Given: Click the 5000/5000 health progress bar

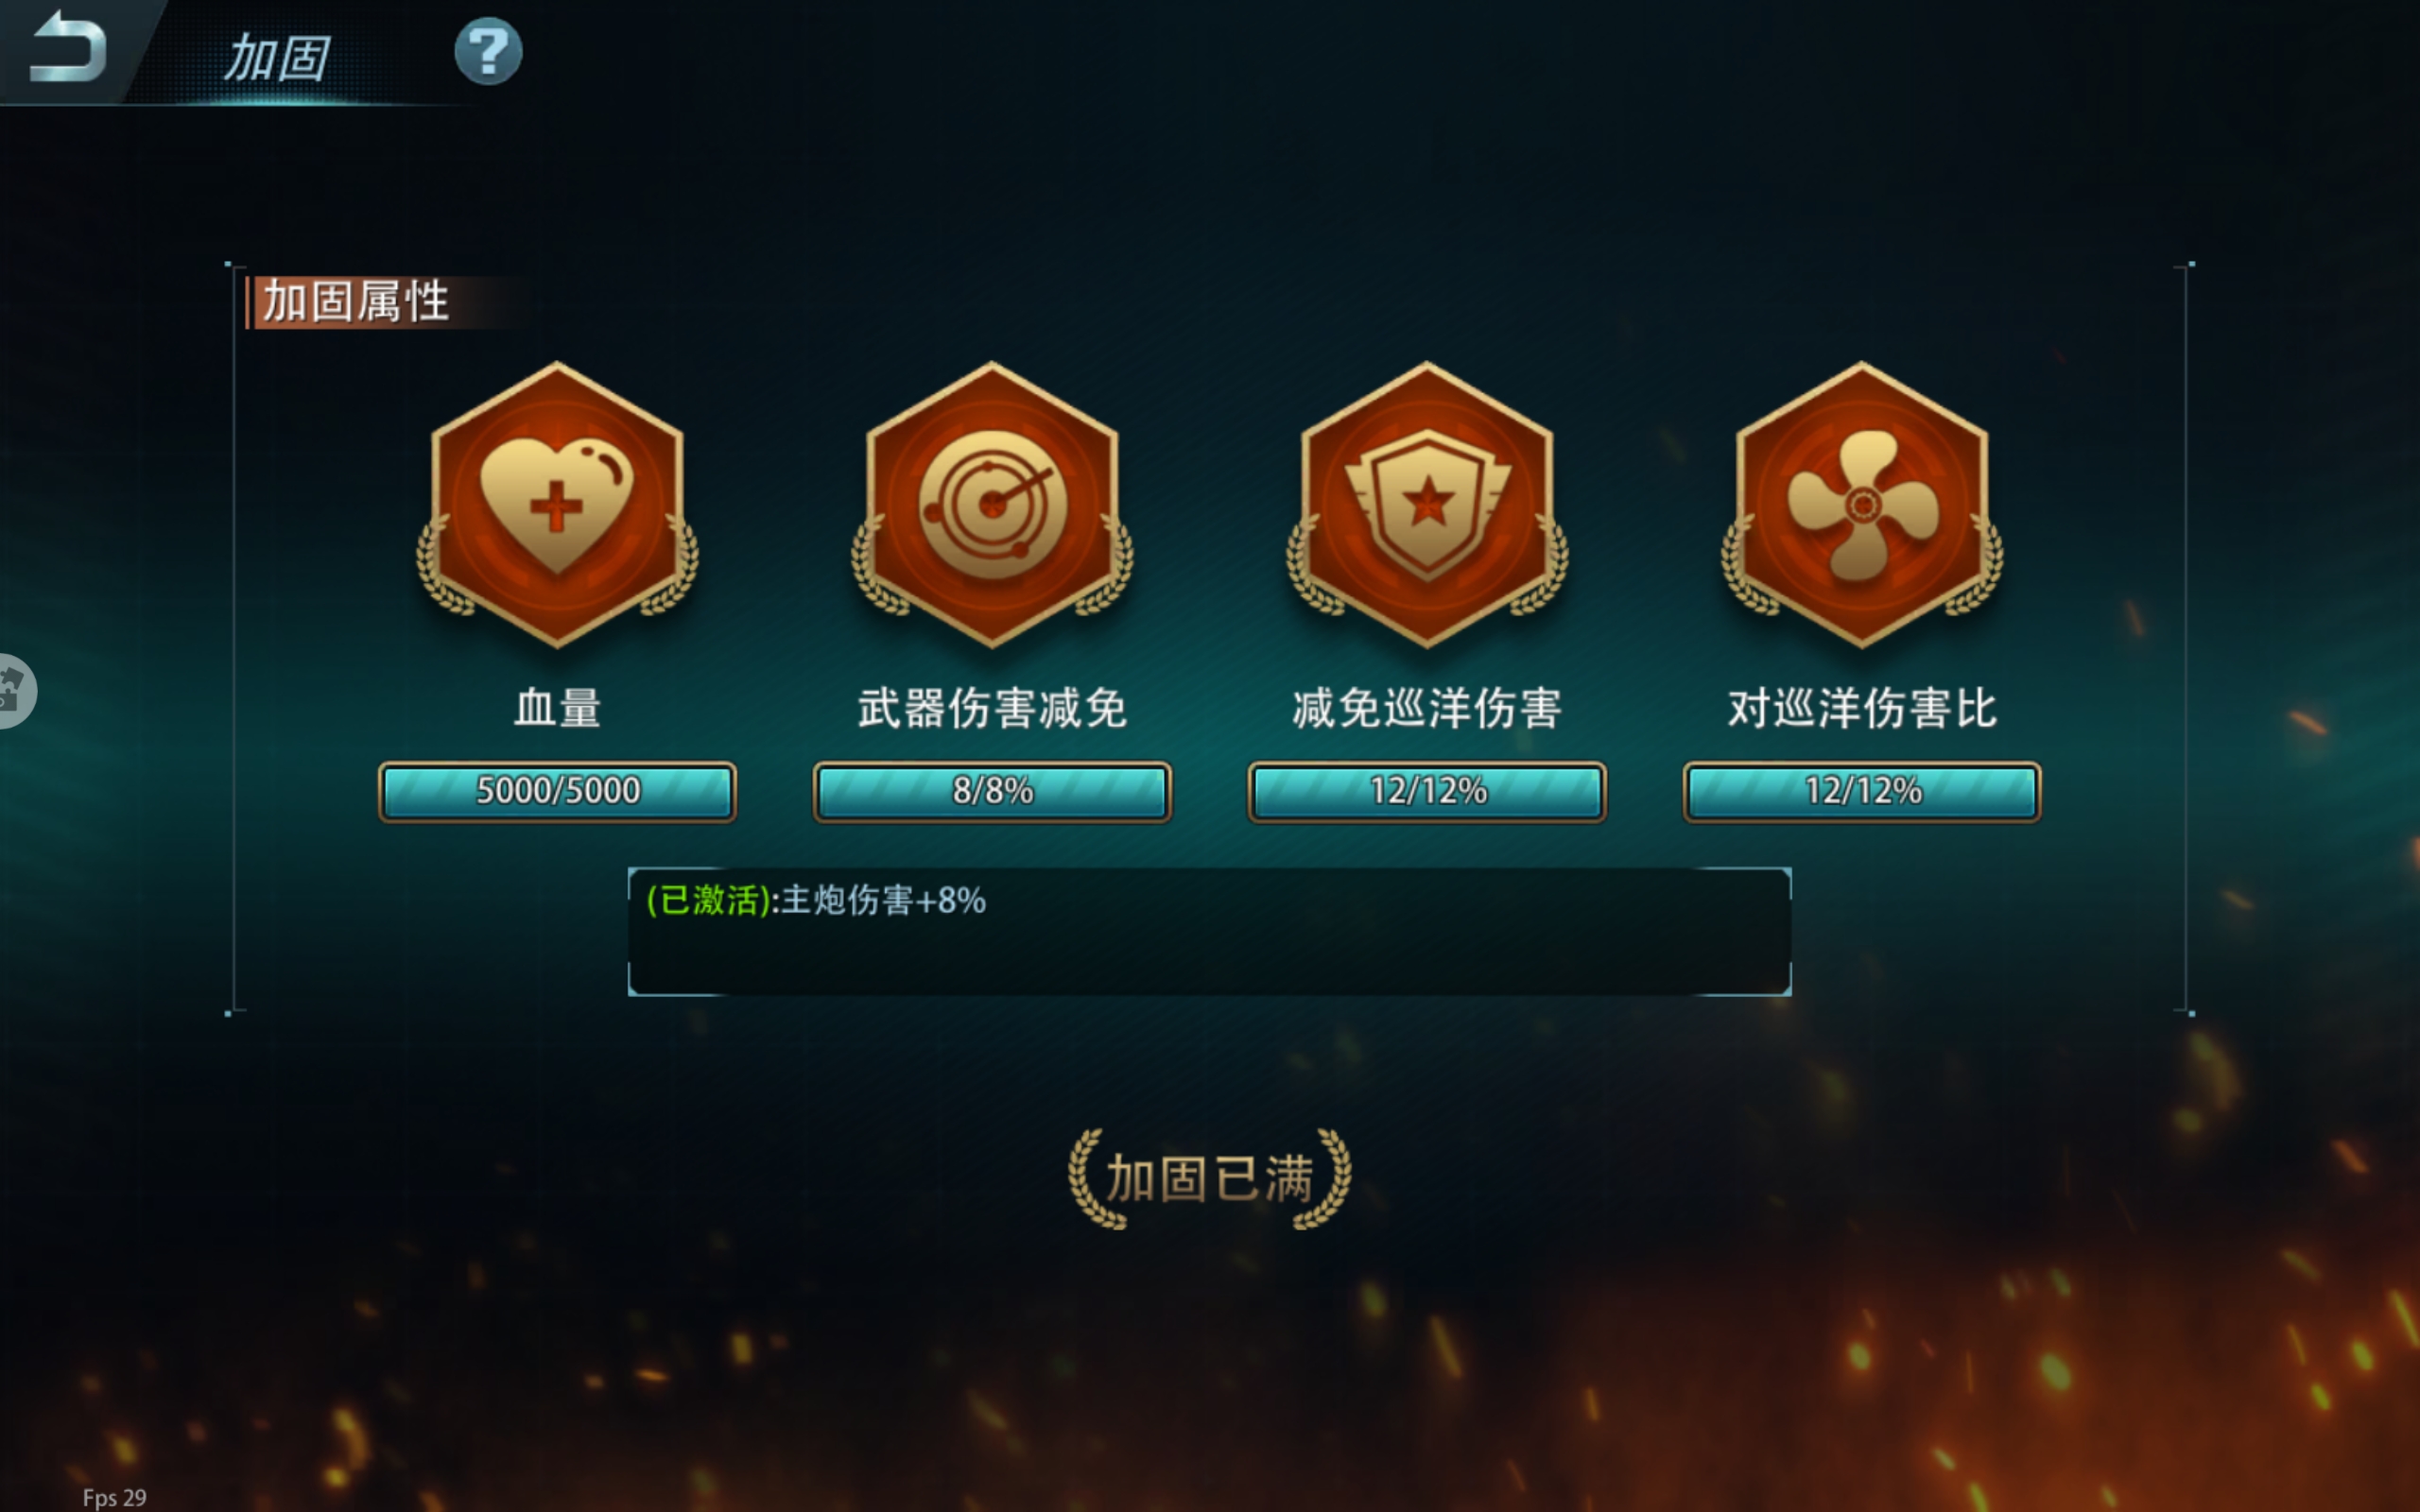Looking at the screenshot, I should pos(557,792).
